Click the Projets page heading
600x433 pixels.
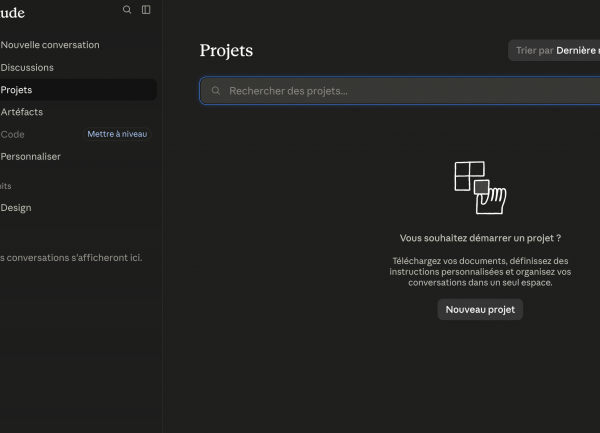226,50
